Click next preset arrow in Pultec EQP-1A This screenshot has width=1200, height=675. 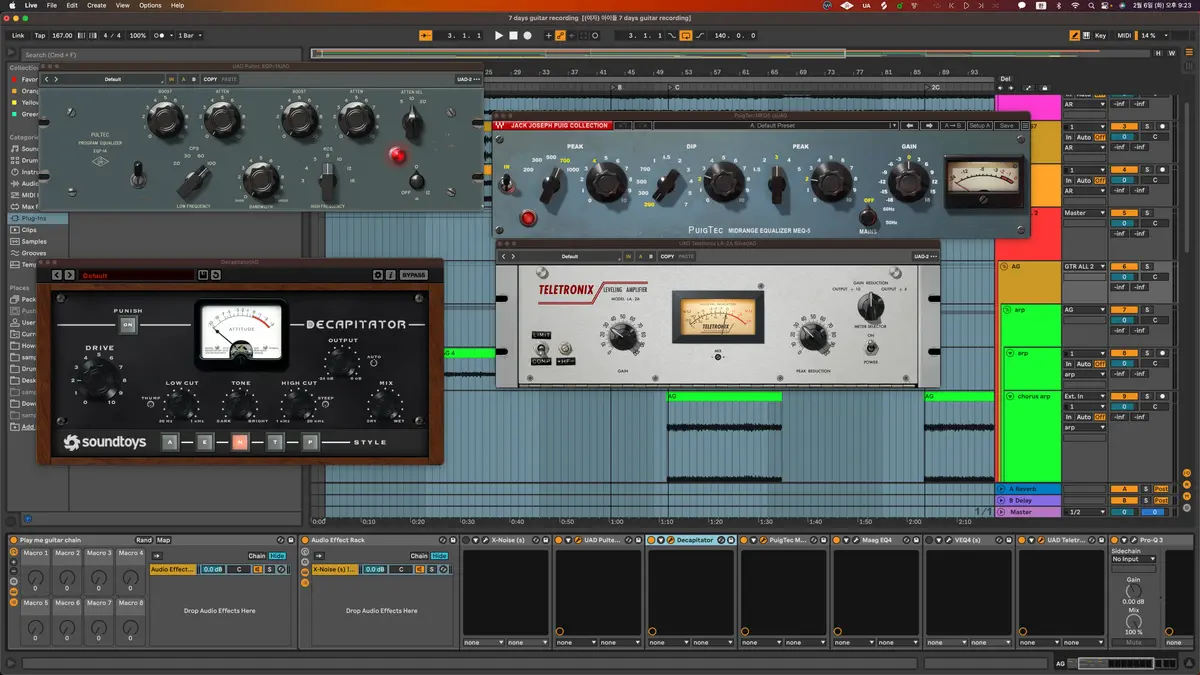point(56,79)
